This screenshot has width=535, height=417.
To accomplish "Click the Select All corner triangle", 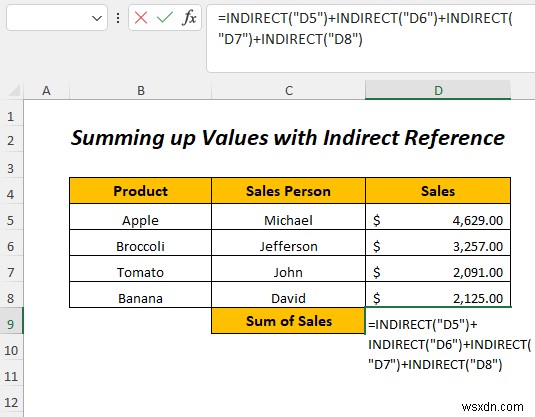I will click(14, 91).
